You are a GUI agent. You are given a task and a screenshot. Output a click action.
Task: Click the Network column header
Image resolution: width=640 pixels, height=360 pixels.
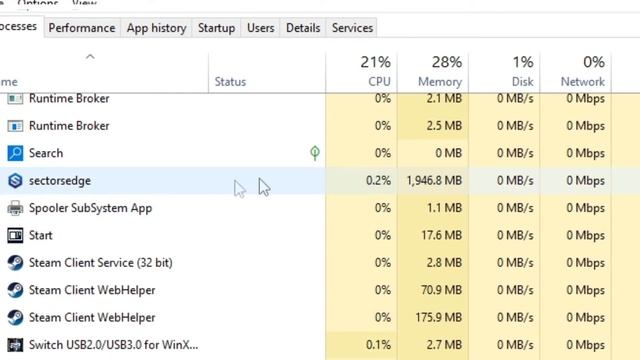click(x=576, y=72)
